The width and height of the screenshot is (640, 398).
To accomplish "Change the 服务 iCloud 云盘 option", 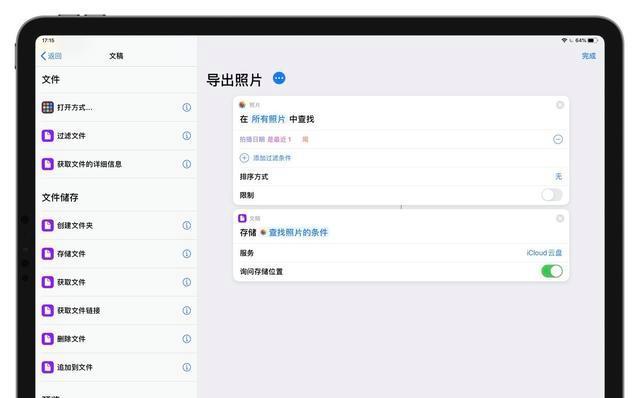I will click(544, 253).
